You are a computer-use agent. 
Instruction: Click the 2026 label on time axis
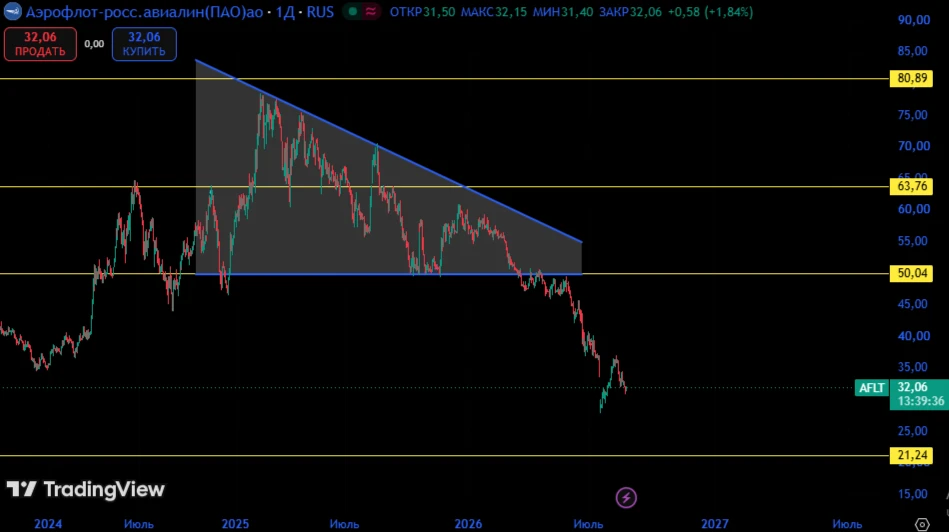point(468,524)
